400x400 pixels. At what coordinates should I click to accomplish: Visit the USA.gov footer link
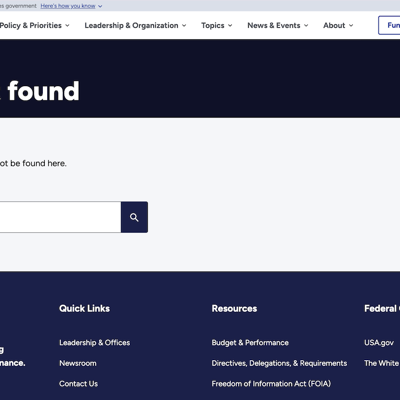pos(379,342)
